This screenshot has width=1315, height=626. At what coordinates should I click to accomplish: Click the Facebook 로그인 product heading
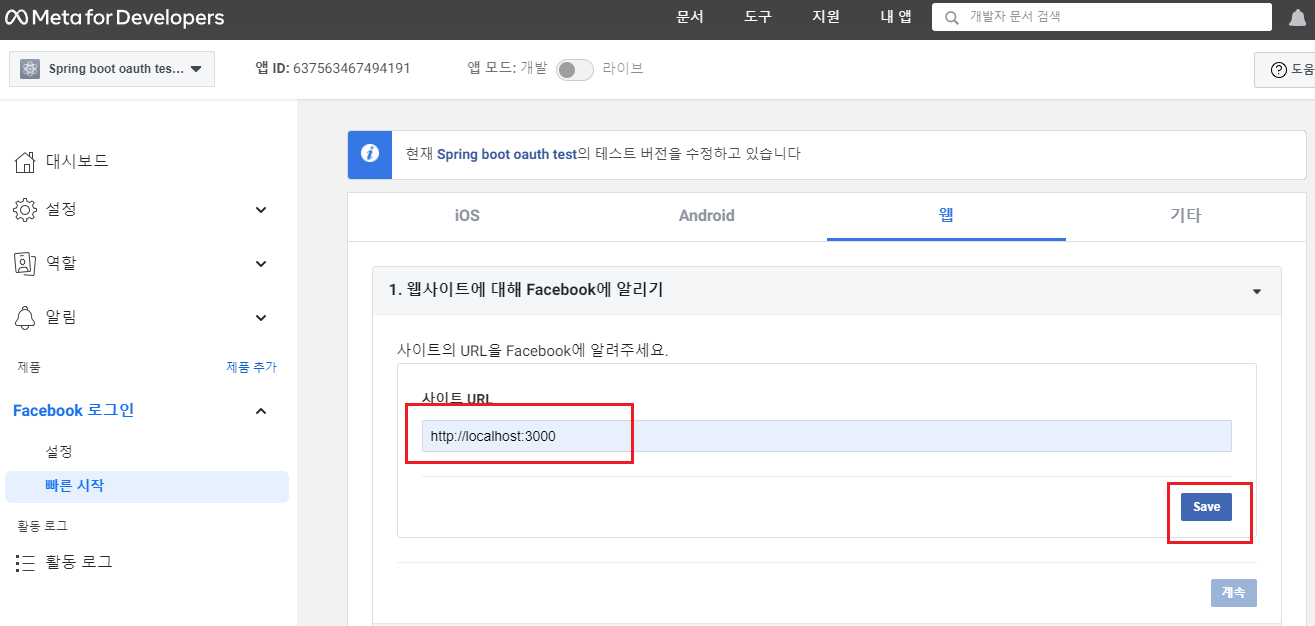click(x=73, y=411)
